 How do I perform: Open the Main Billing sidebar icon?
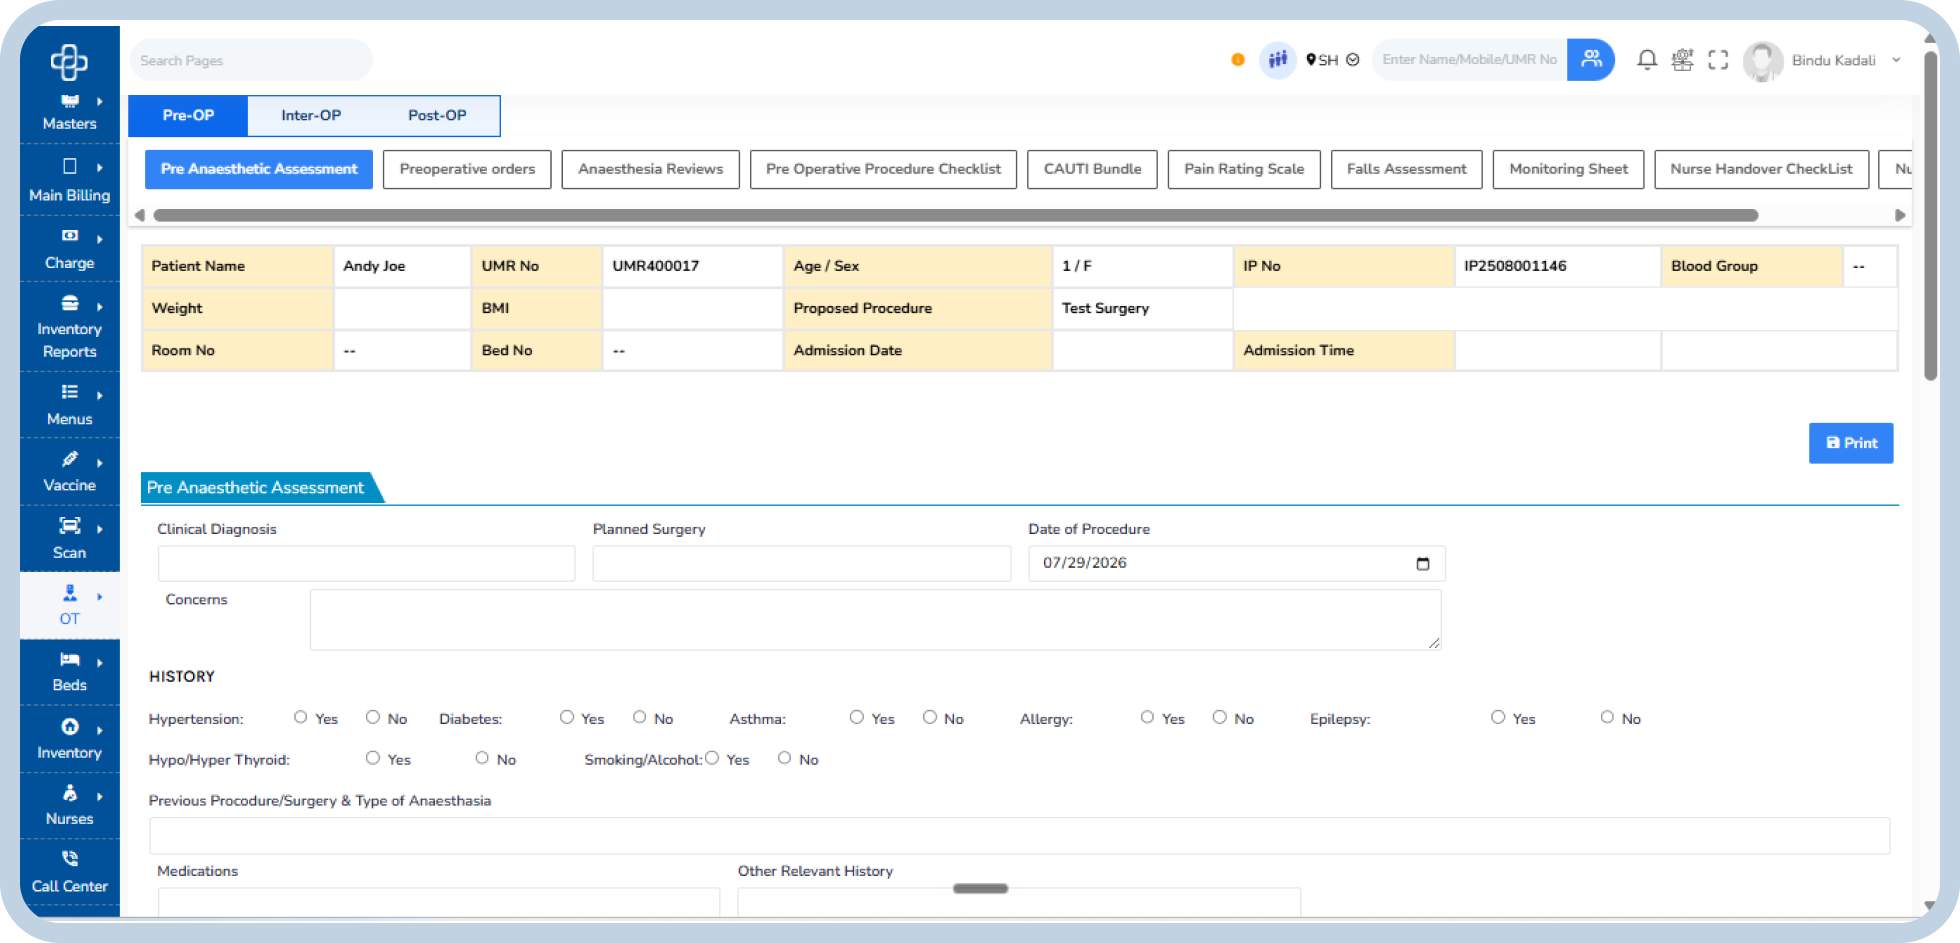point(70,166)
